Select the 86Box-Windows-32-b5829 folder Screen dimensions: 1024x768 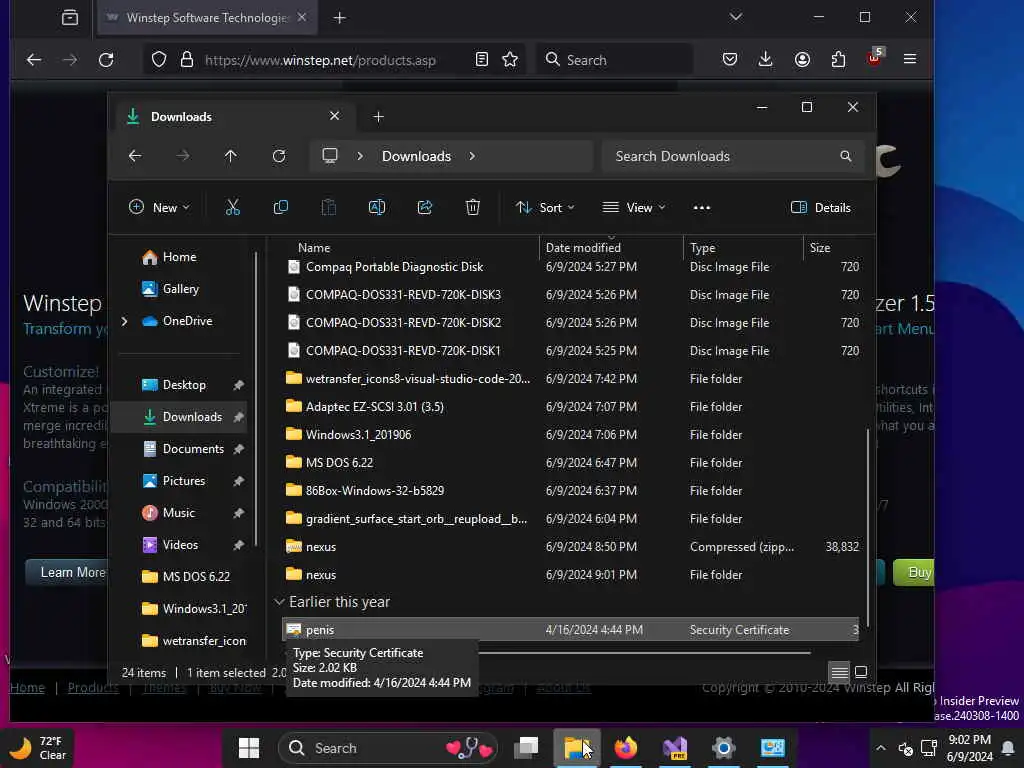[x=571, y=491]
